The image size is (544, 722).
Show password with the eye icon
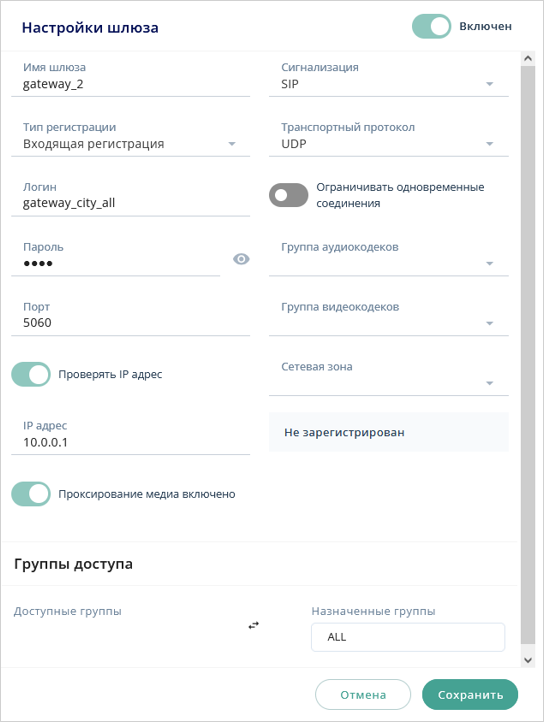pos(241,259)
